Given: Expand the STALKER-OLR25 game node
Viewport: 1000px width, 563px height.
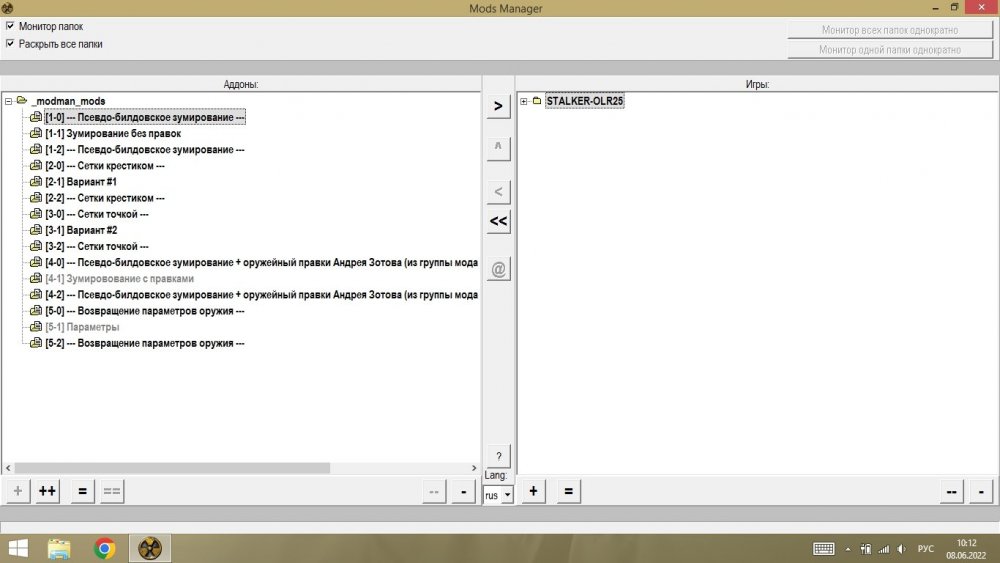Looking at the screenshot, I should pyautogui.click(x=524, y=101).
